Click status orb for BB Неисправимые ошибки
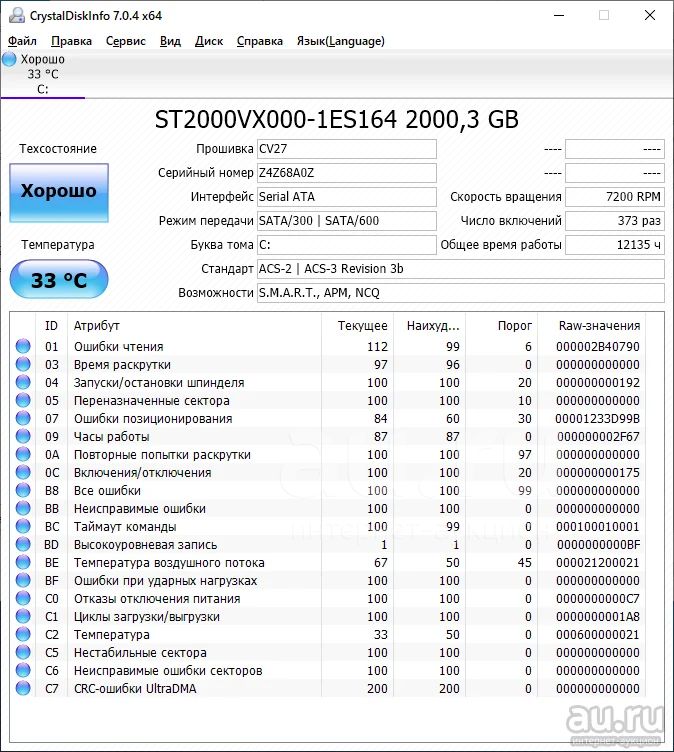The height and width of the screenshot is (752, 674). click(23, 508)
